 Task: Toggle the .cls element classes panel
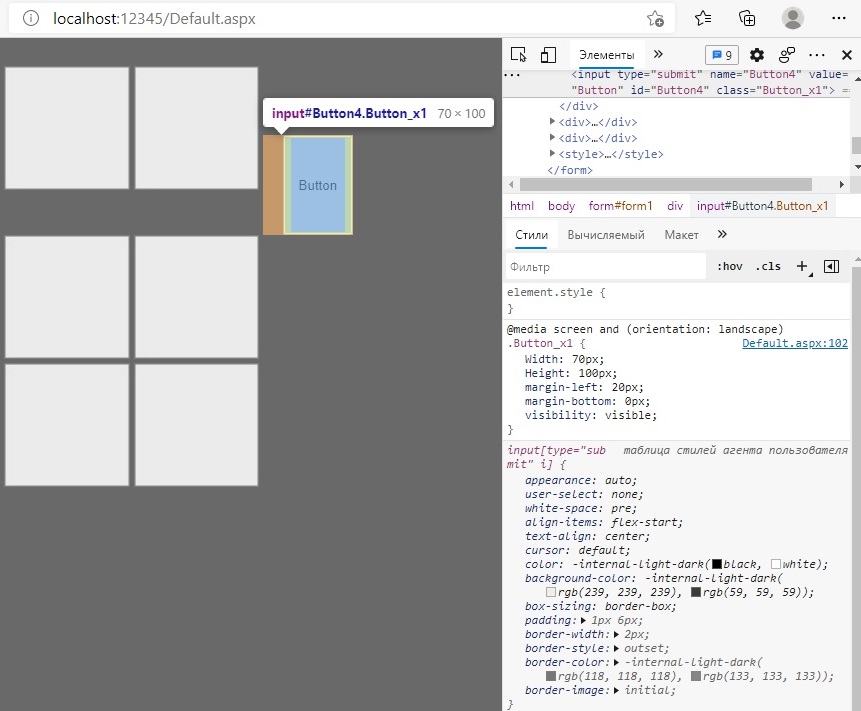[768, 266]
